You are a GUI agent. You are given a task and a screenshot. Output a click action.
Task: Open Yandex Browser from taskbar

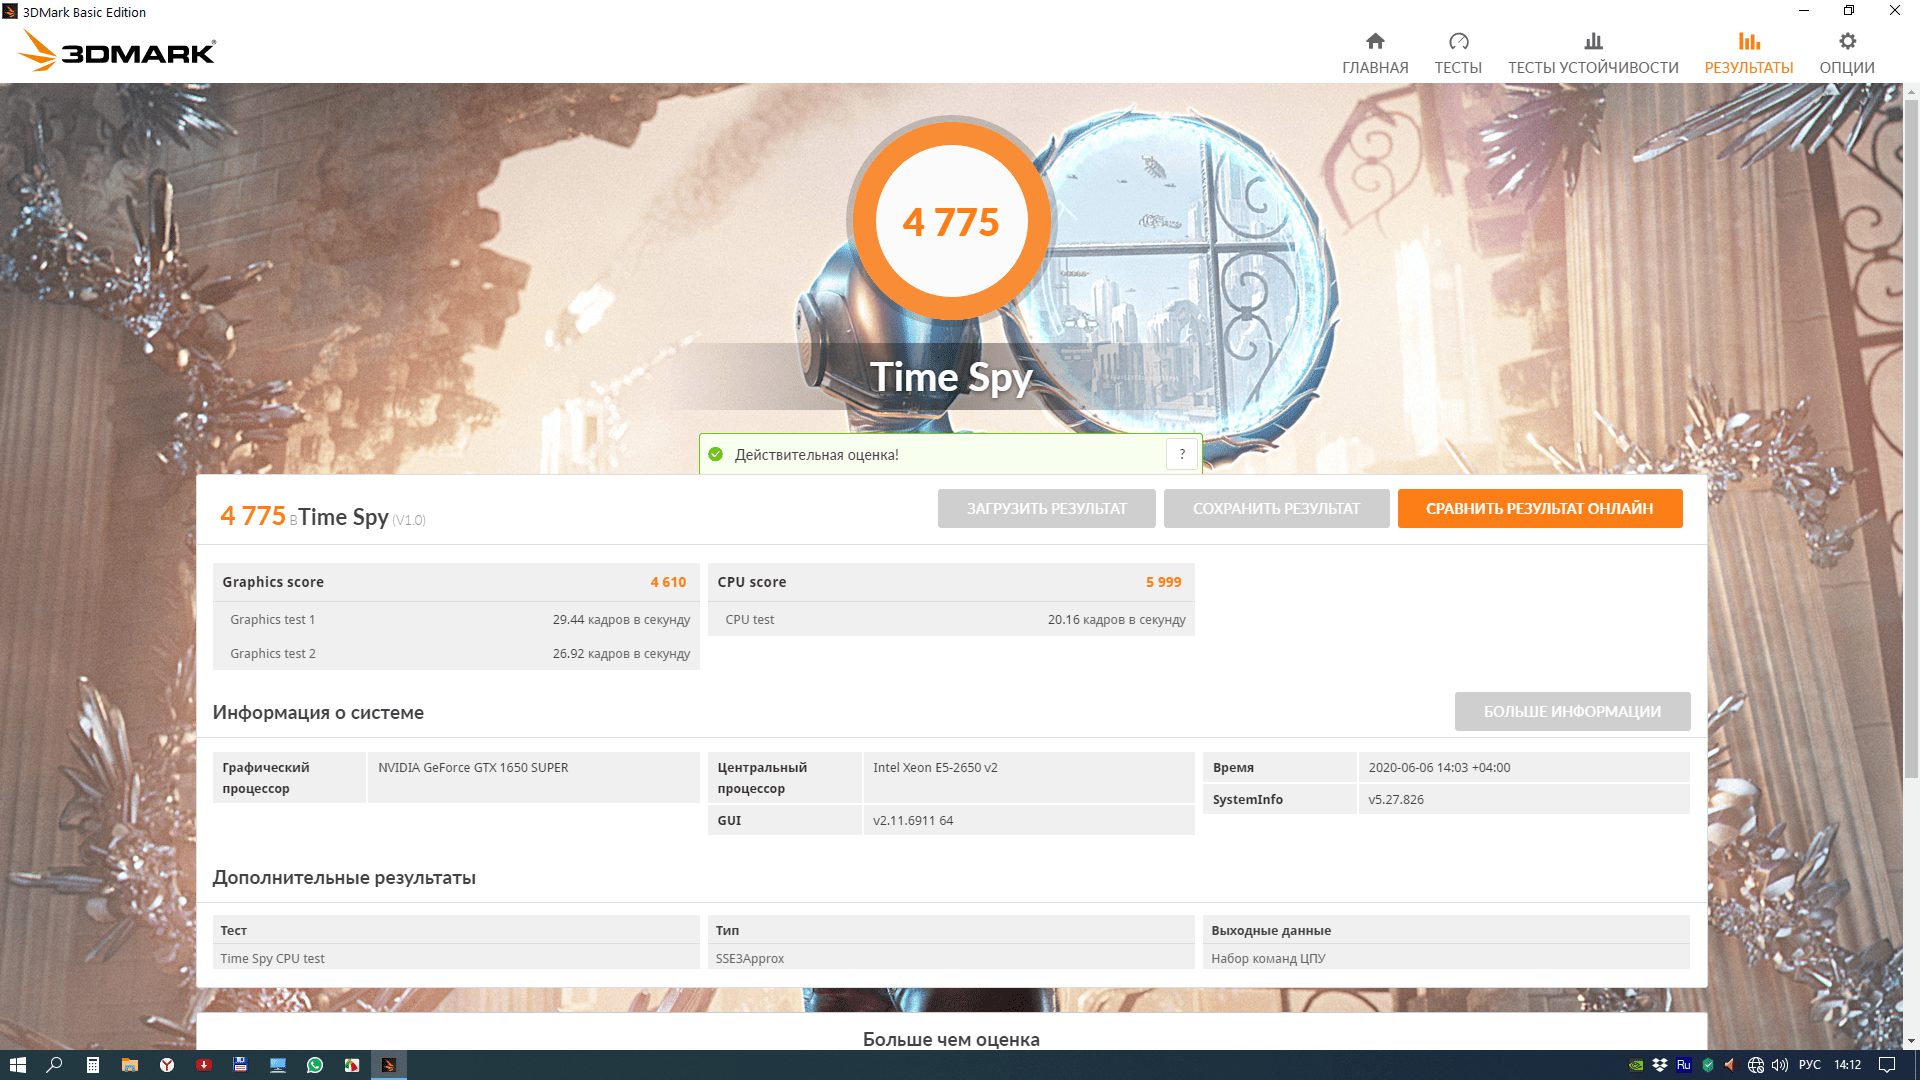point(167,1065)
